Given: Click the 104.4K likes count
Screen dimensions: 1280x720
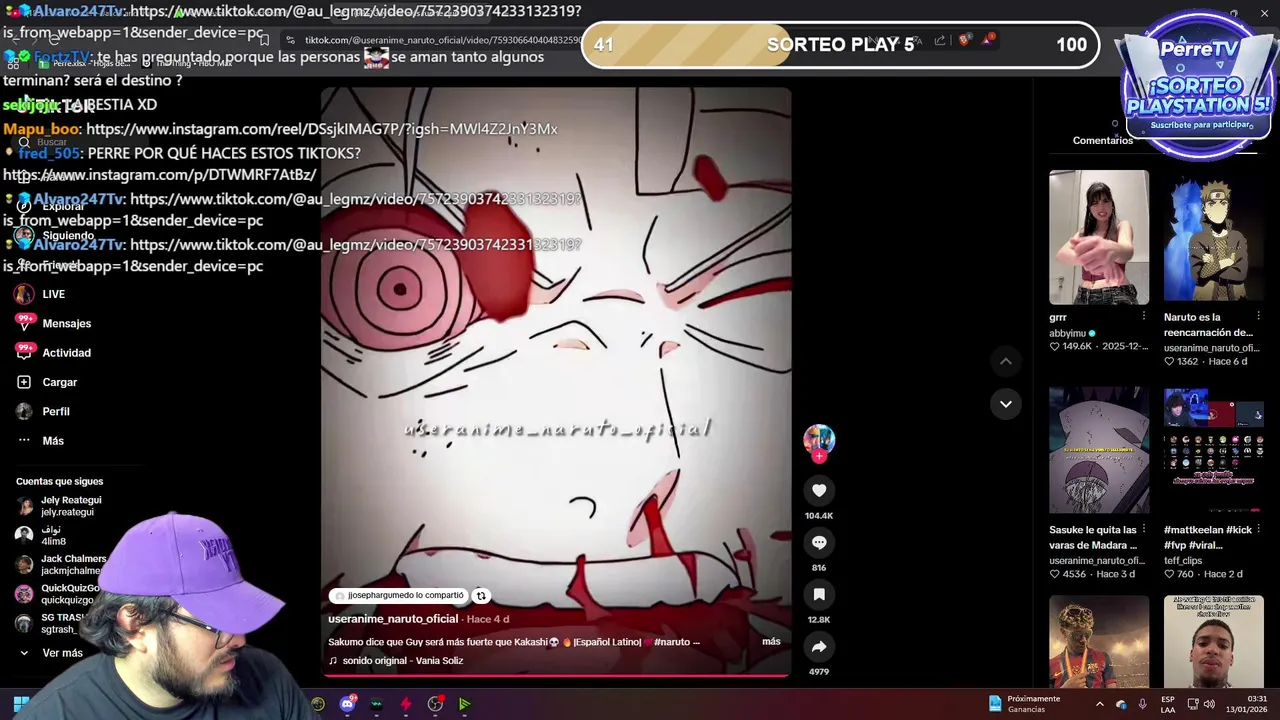Looking at the screenshot, I should (819, 516).
